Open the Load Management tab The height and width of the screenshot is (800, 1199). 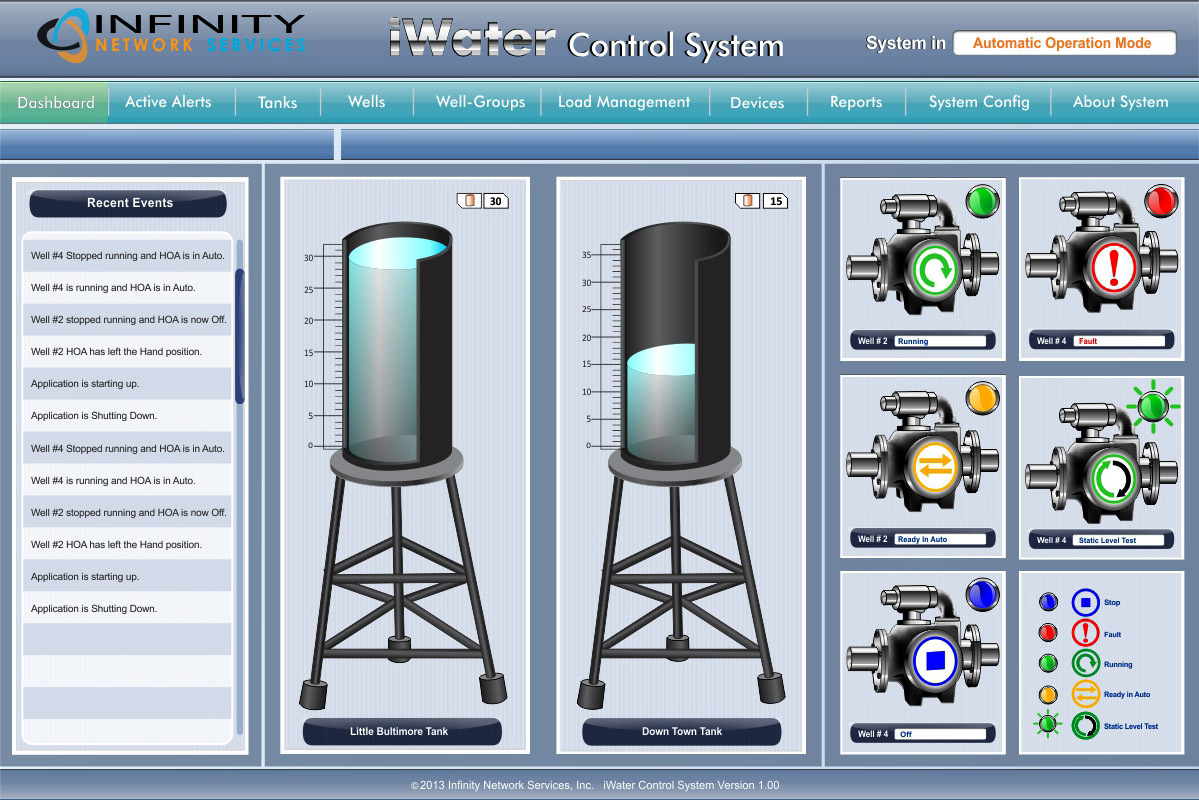[624, 102]
